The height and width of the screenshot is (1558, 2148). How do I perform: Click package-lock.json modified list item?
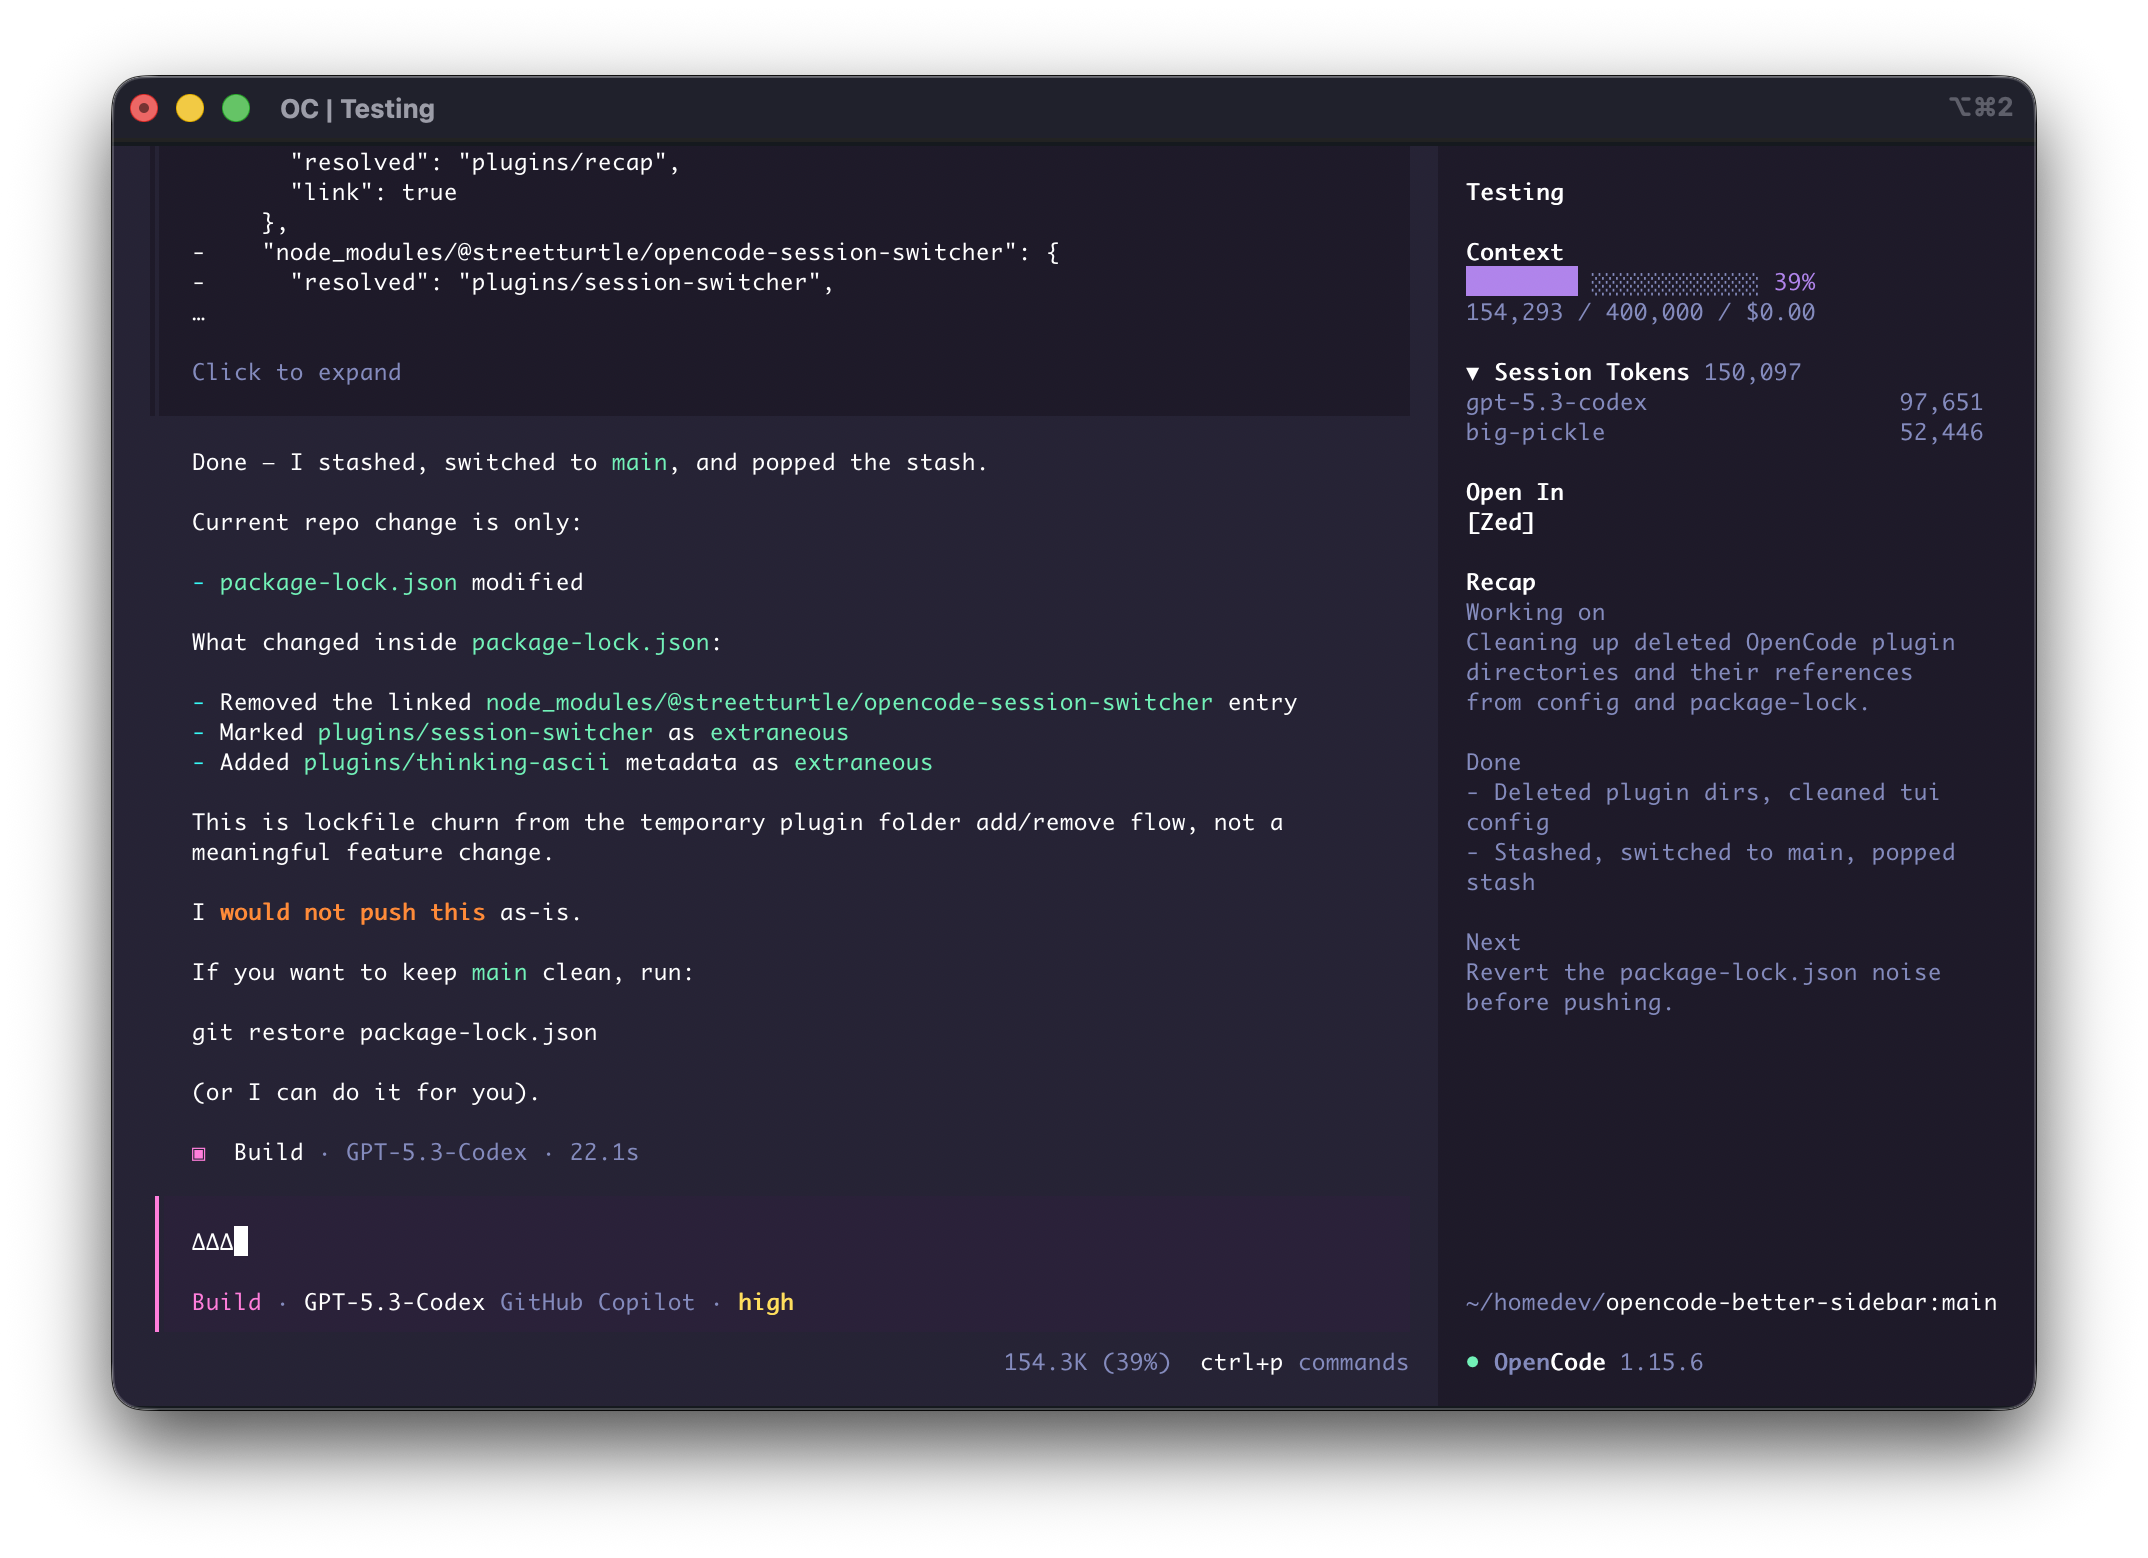tap(388, 582)
